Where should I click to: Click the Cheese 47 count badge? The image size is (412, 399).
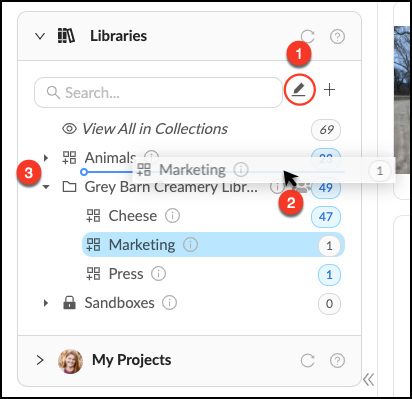coord(326,216)
